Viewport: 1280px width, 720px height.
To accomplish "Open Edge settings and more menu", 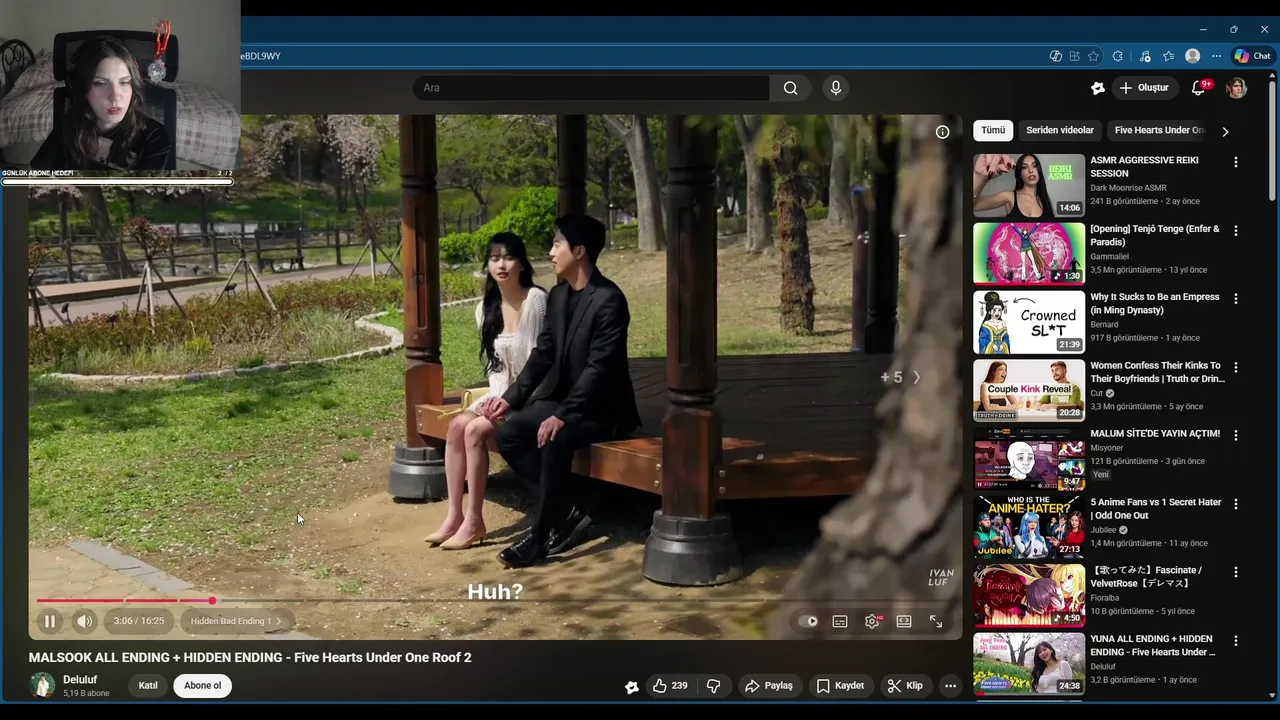I will pos(1216,56).
